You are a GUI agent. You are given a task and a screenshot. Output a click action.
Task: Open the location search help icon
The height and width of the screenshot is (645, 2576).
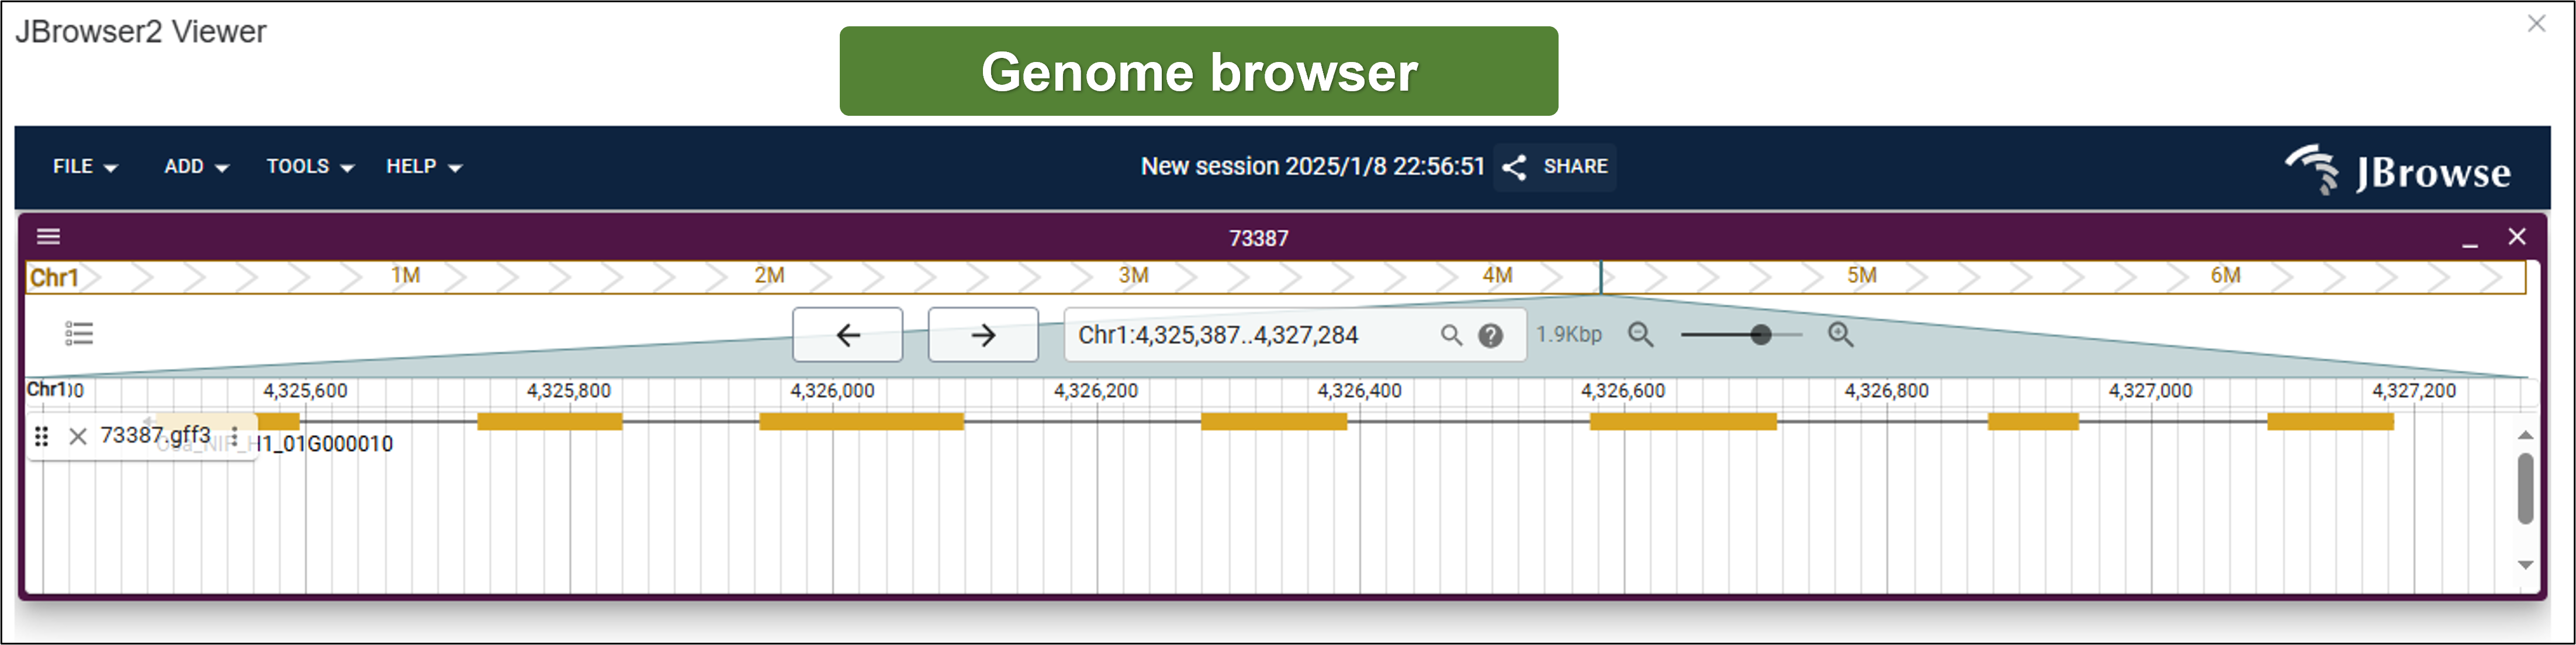pyautogui.click(x=1490, y=336)
